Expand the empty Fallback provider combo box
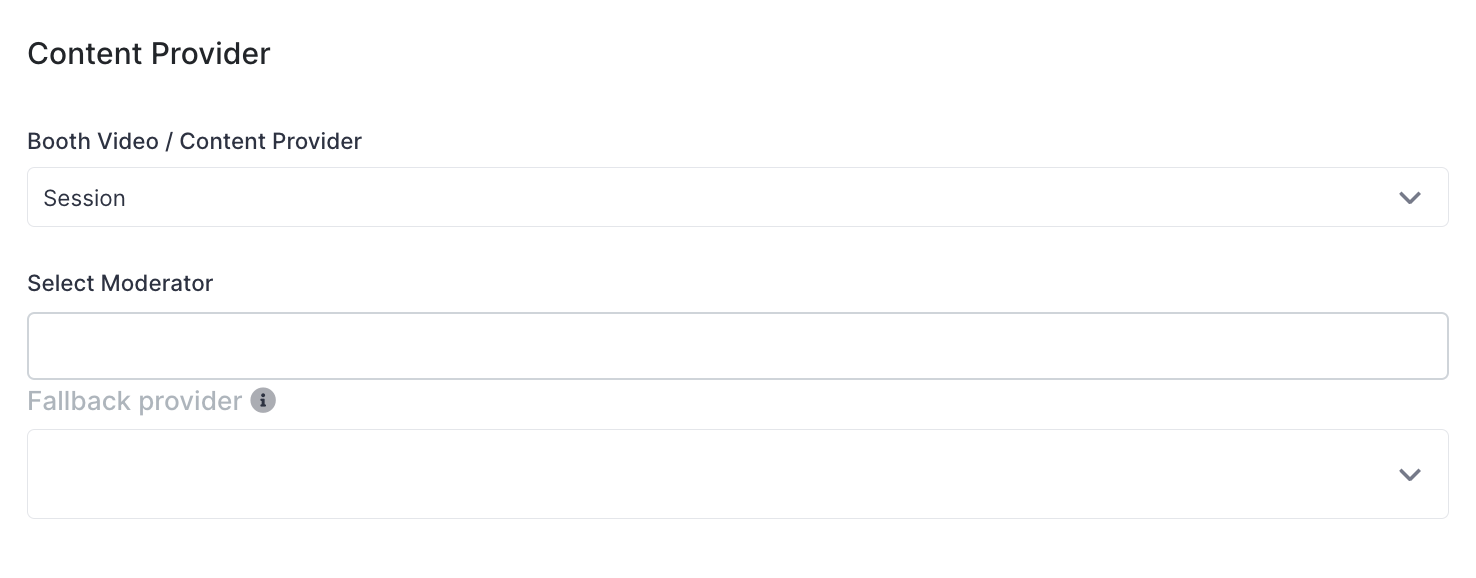 (x=738, y=474)
